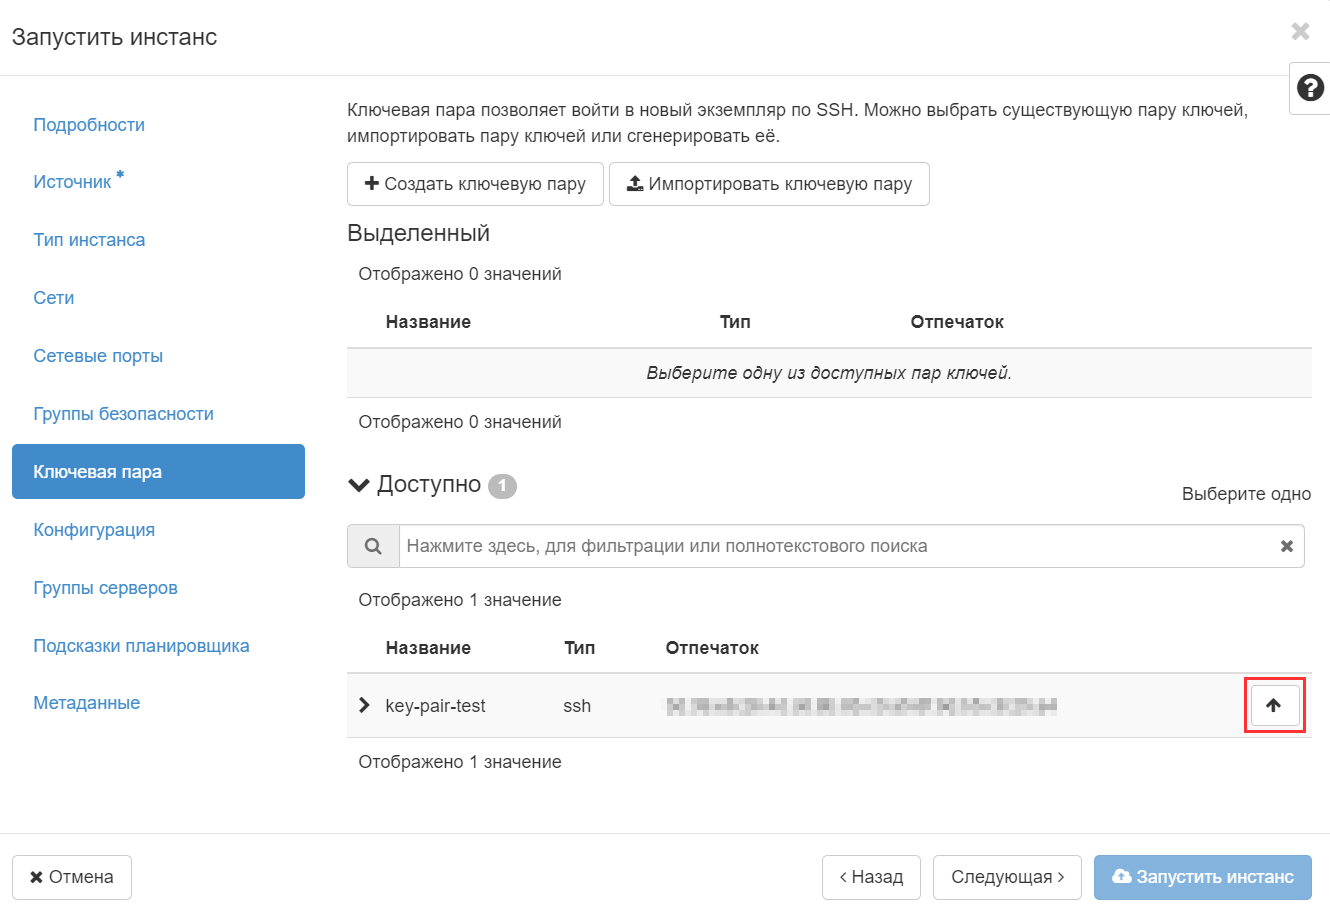Viewport: 1330px width, 911px height.
Task: Click inside the key pair search field
Action: [x=800, y=546]
